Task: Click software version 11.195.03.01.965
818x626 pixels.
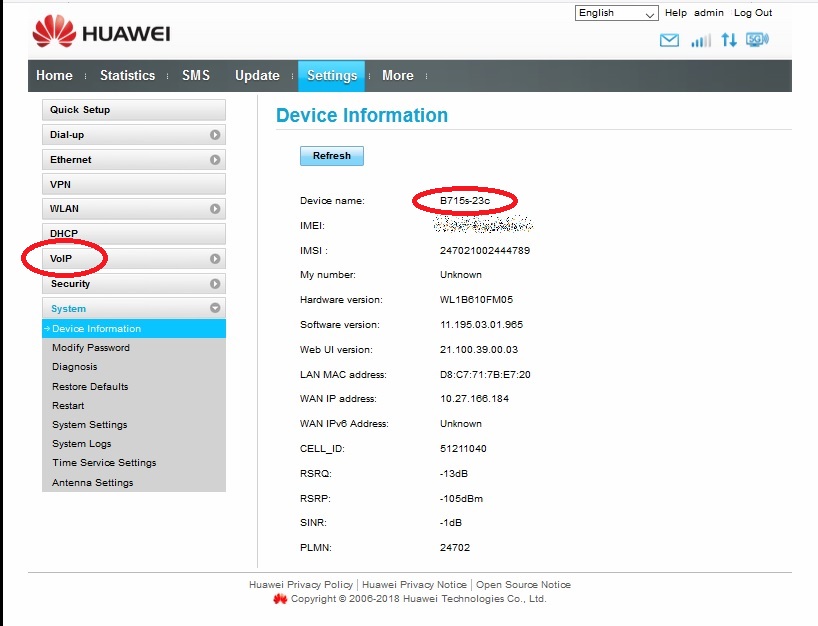Action: (x=481, y=325)
